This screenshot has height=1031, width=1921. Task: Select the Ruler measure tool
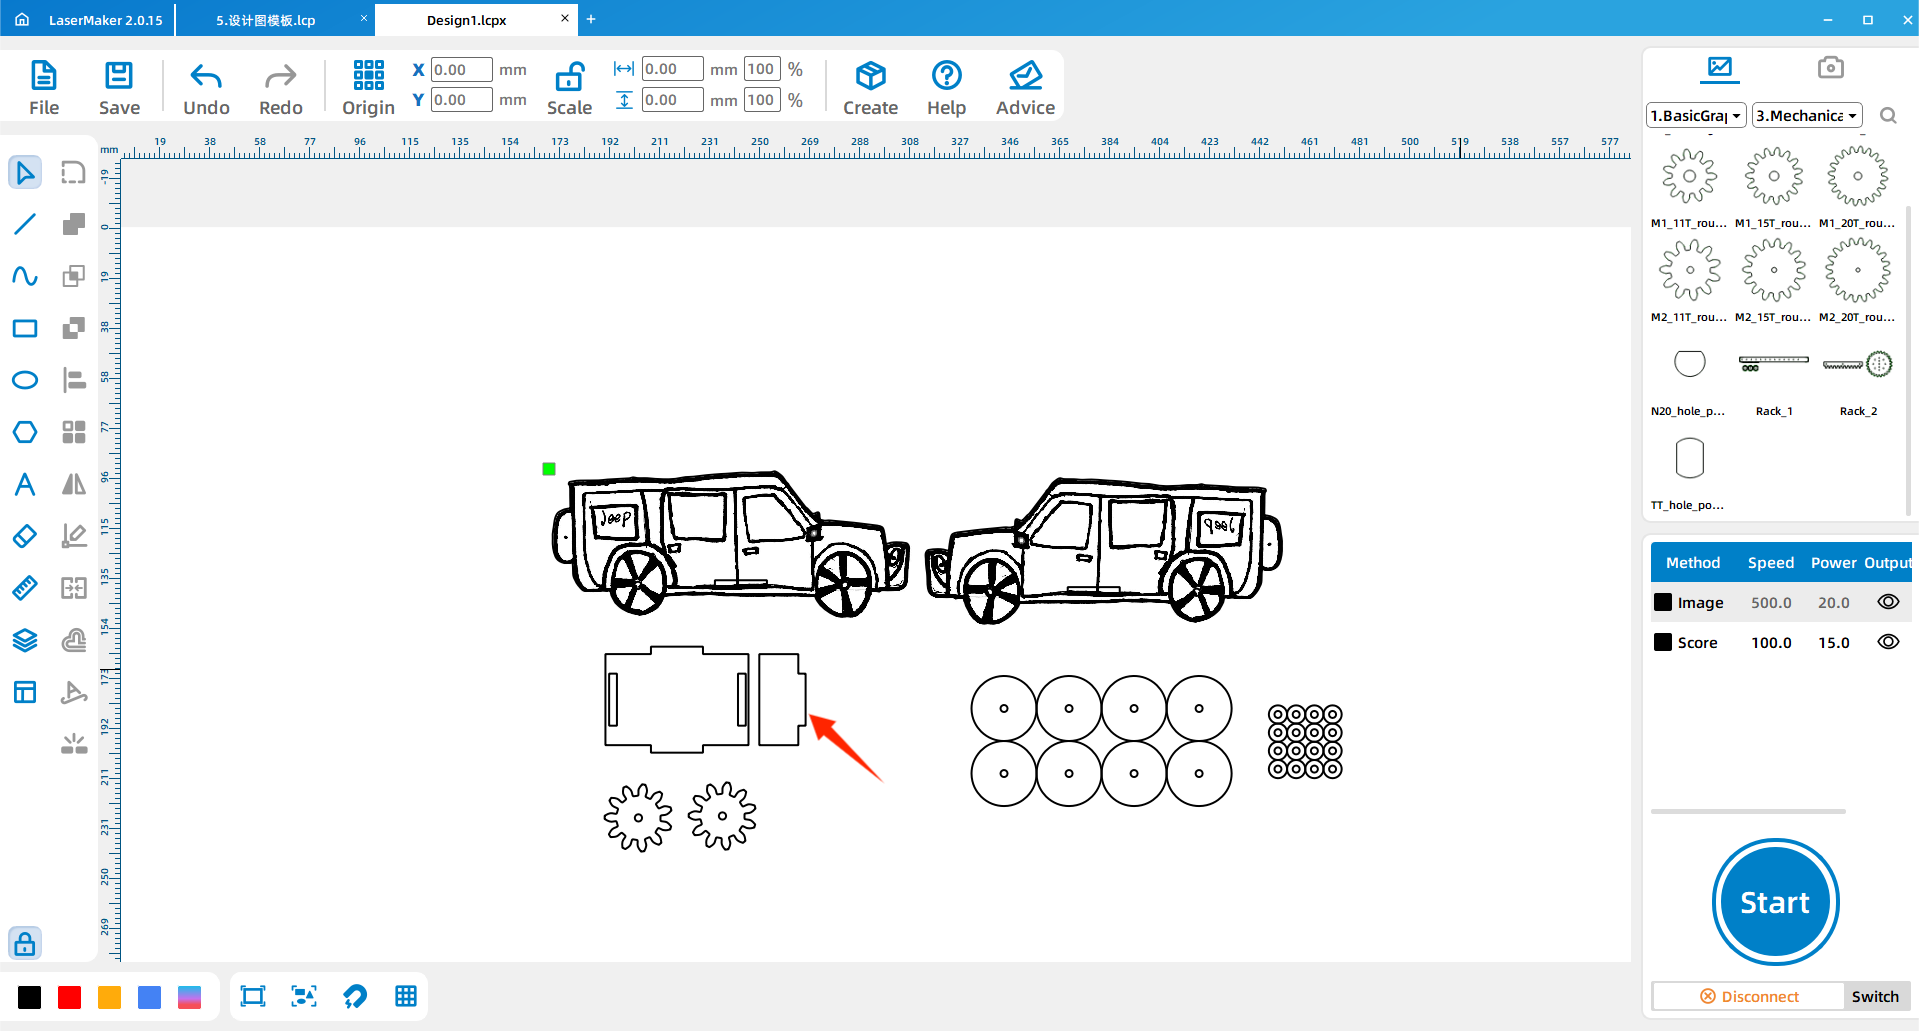click(25, 588)
